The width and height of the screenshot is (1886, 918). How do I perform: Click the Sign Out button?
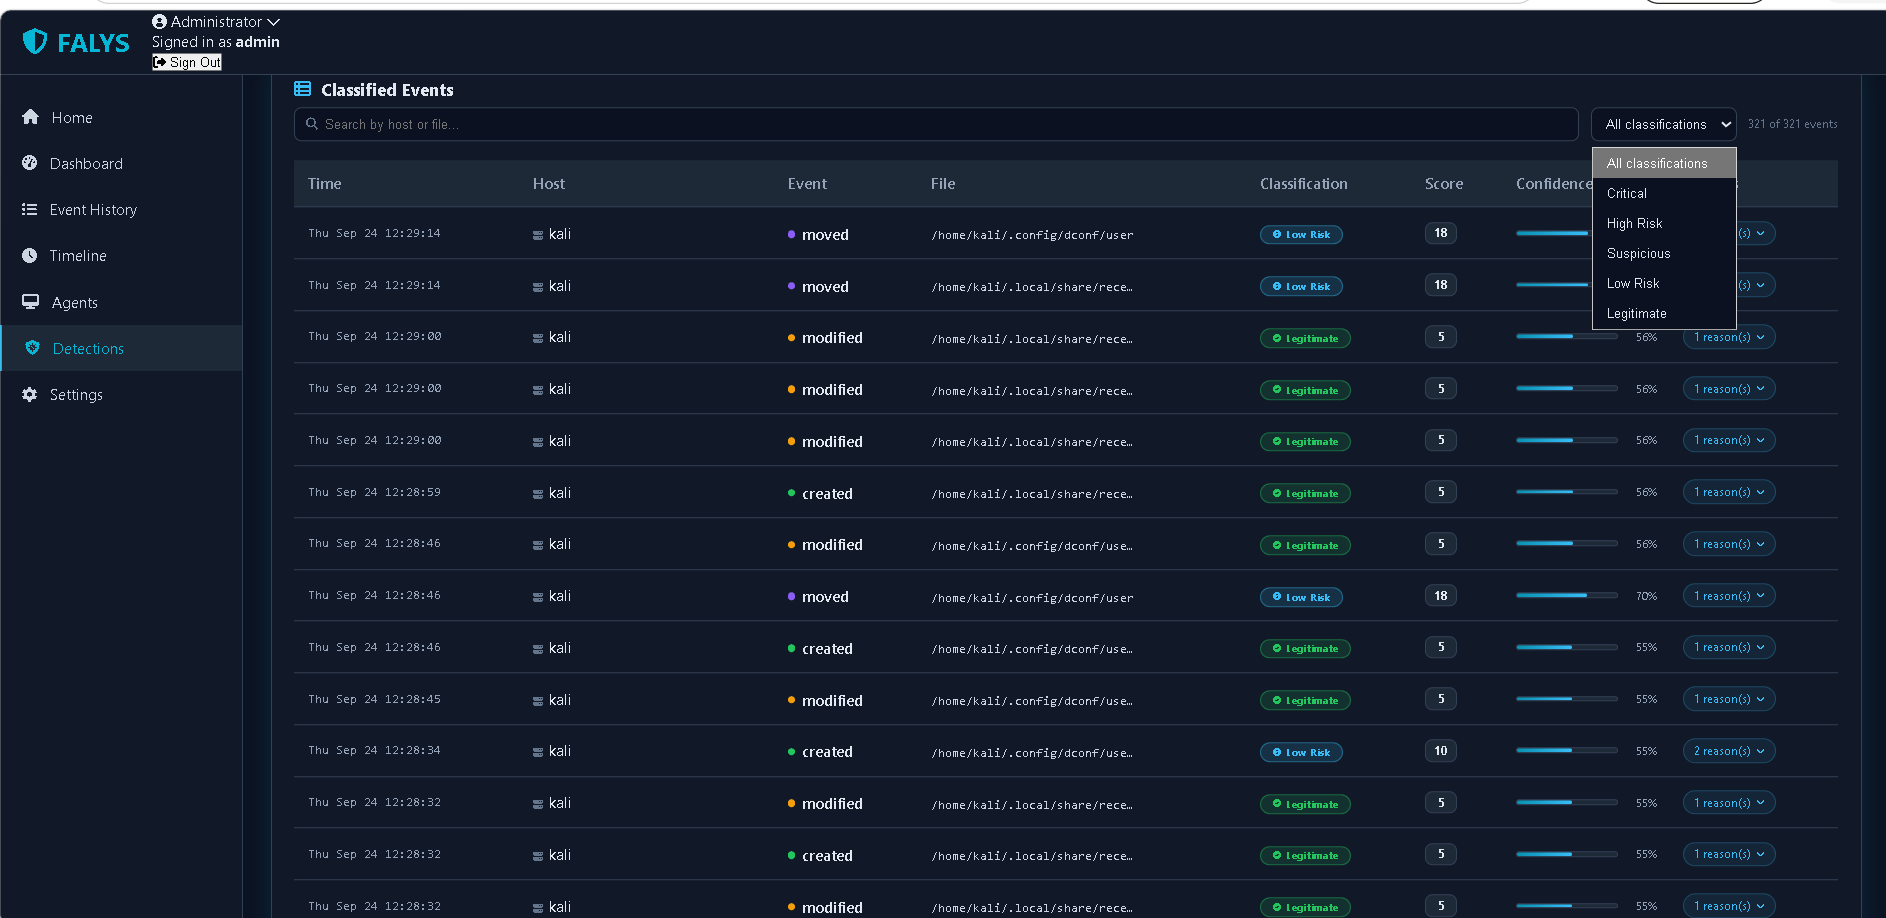click(x=187, y=62)
